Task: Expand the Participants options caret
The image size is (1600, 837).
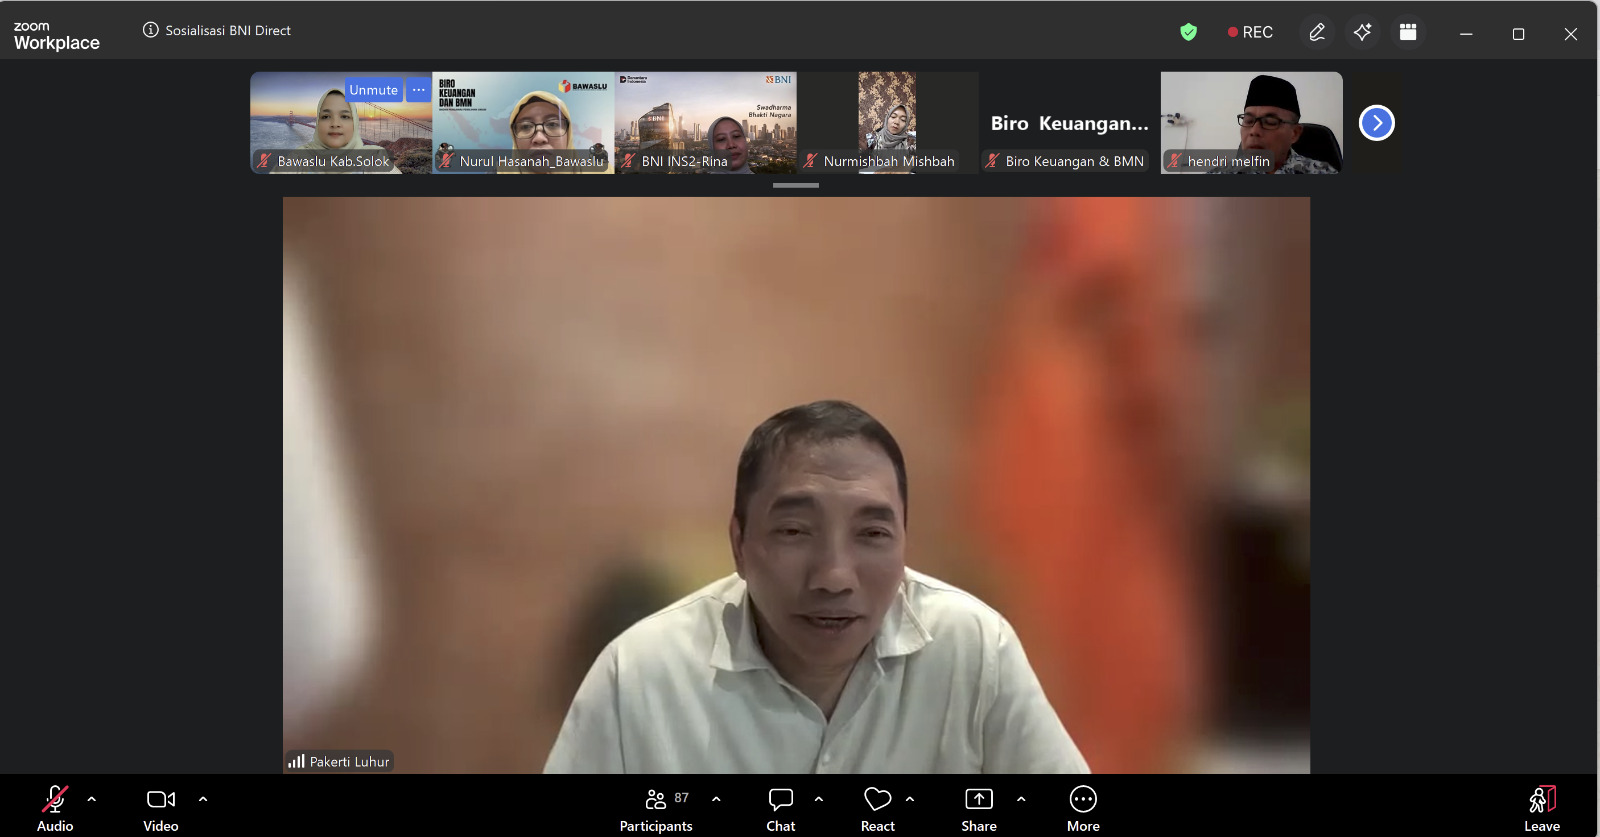Action: [x=716, y=799]
